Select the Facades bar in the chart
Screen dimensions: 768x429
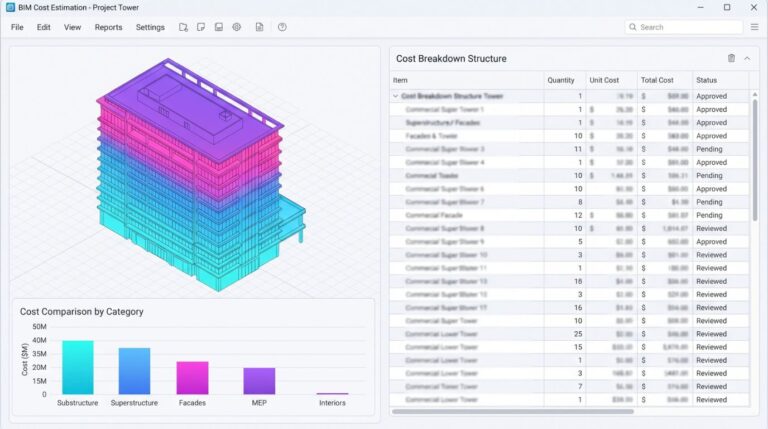(x=192, y=378)
